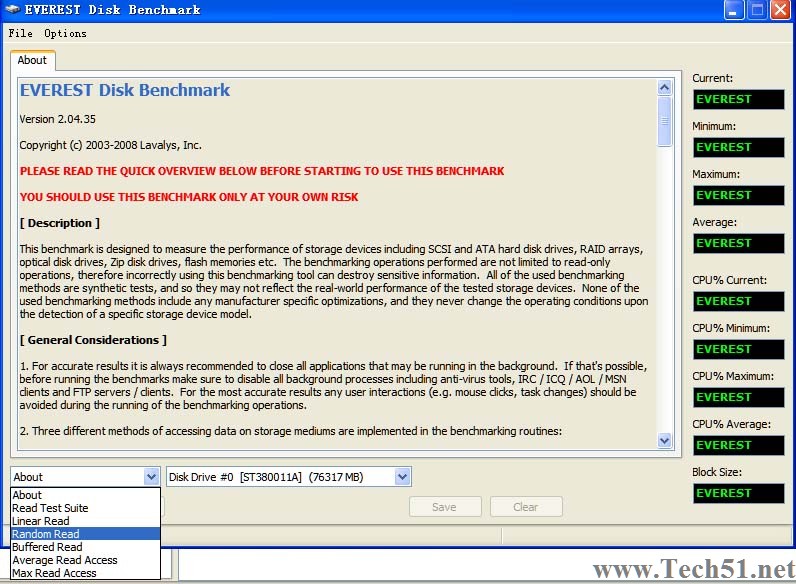Click the Maximum value display
796x584 pixels.
(739, 196)
